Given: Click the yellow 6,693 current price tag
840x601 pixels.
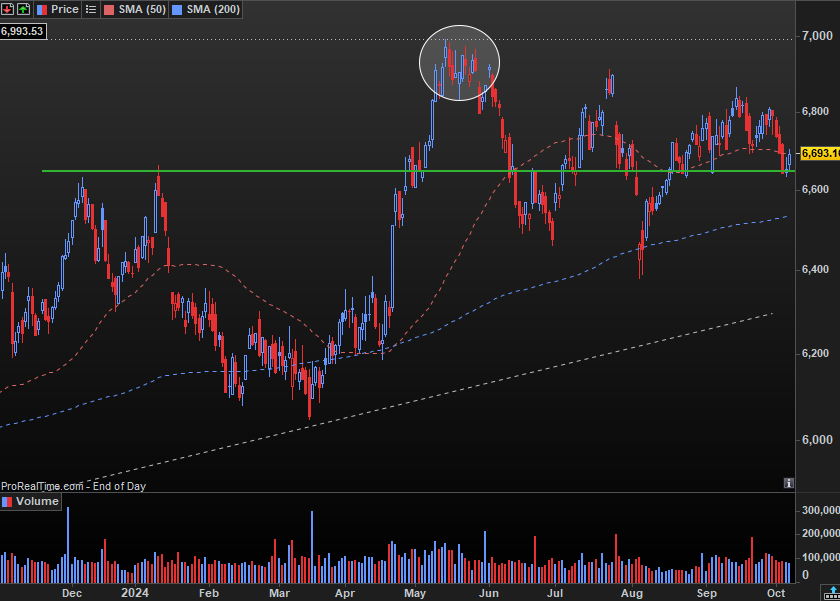Looking at the screenshot, I should coord(820,153).
